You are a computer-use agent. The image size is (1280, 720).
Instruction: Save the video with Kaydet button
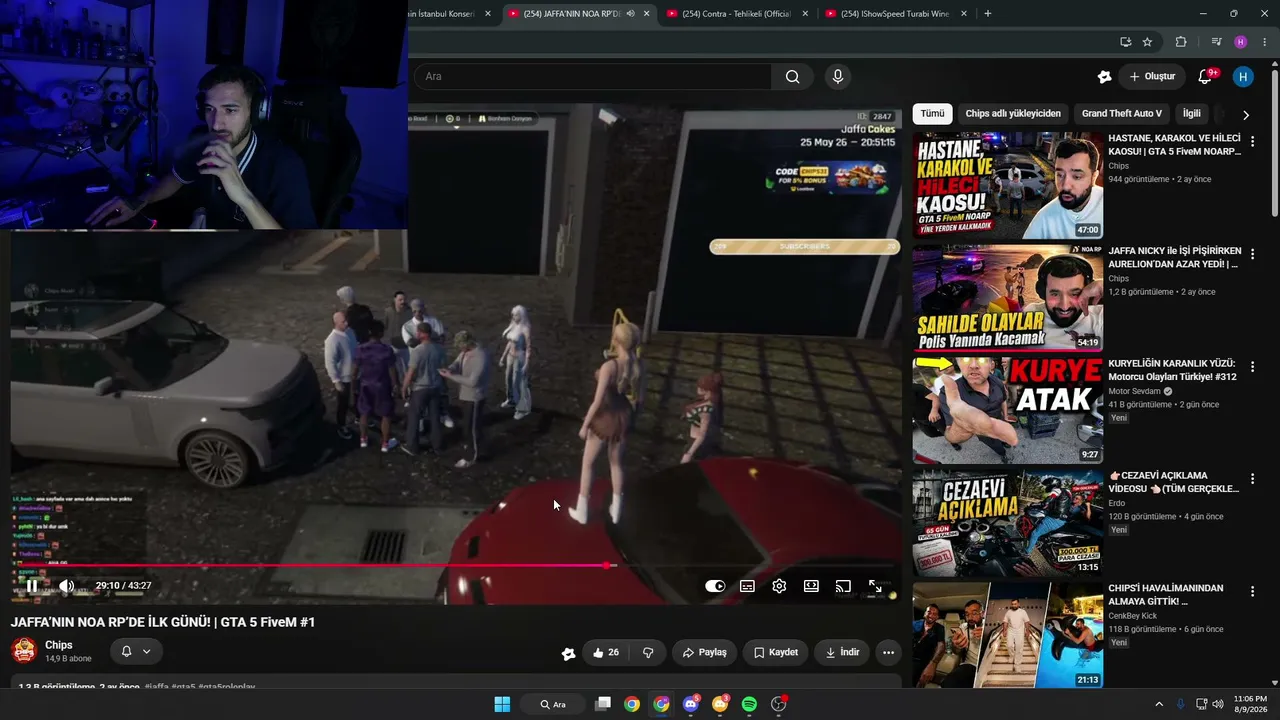(x=776, y=653)
